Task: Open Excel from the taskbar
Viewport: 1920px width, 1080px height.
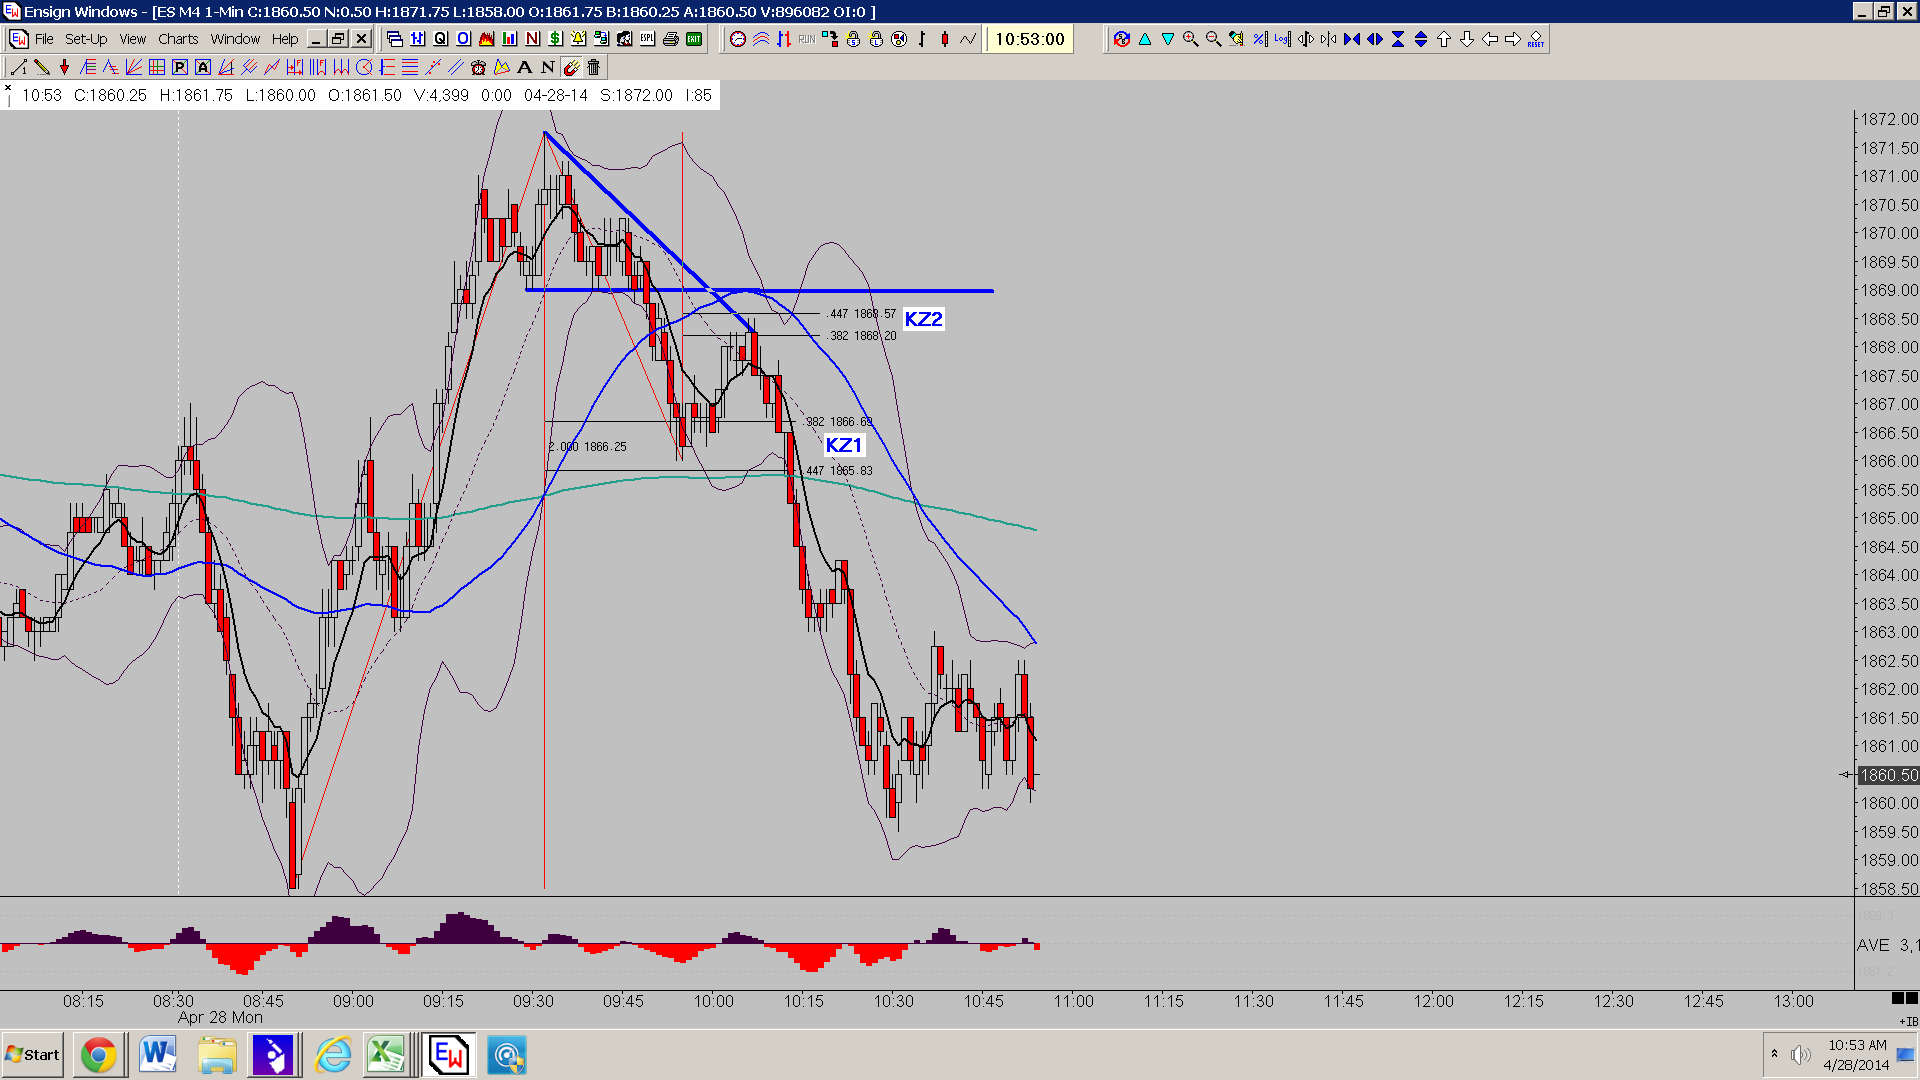Action: click(386, 1055)
